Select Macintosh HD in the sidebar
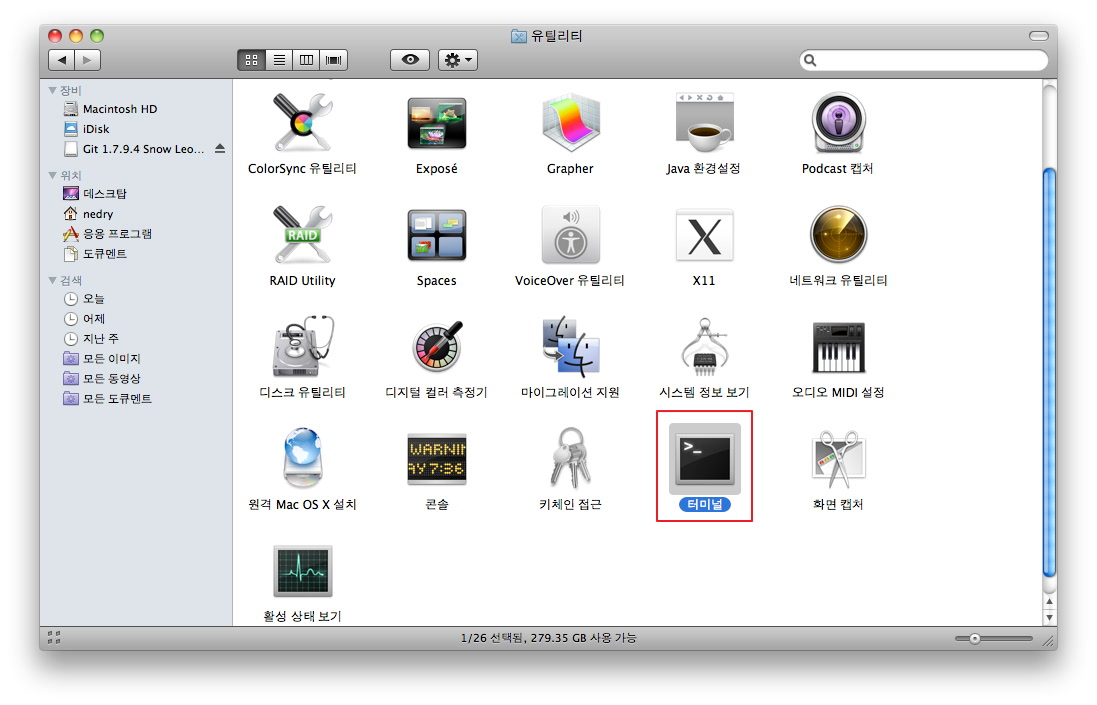1097x705 pixels. coord(119,109)
